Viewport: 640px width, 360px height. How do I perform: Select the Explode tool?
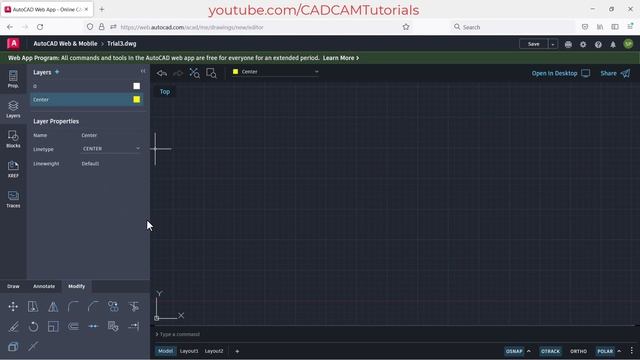click(33, 347)
